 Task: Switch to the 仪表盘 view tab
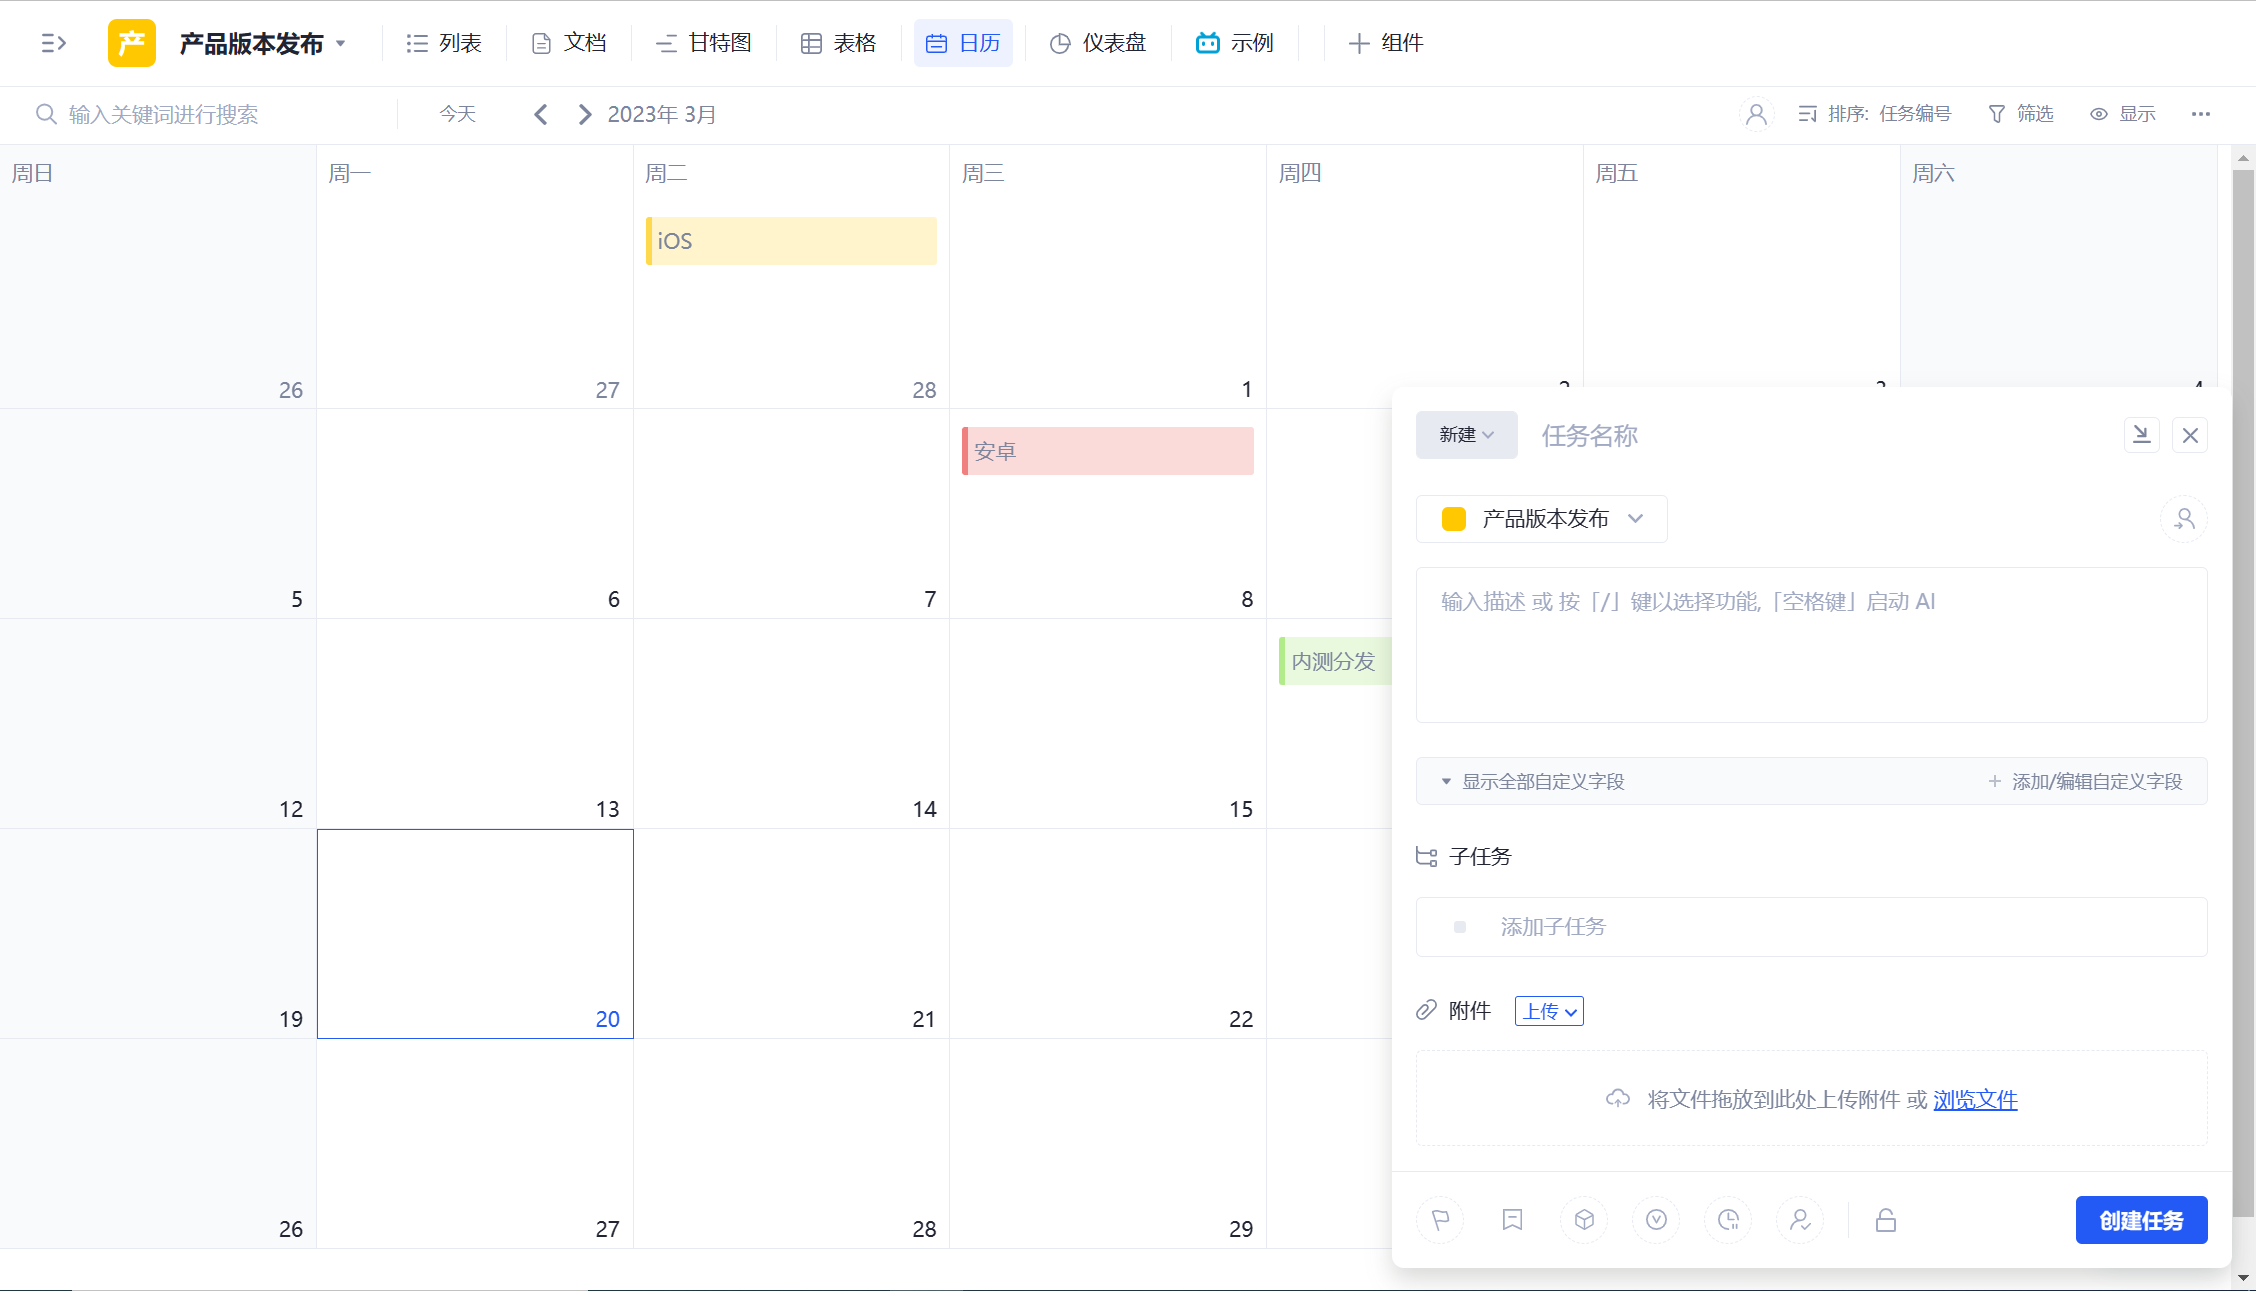coord(1098,43)
